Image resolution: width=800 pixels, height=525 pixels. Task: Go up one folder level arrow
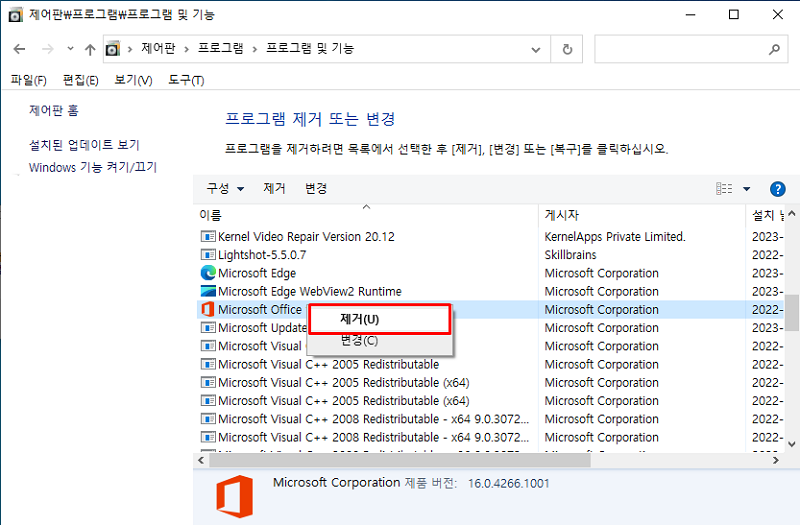[90, 49]
